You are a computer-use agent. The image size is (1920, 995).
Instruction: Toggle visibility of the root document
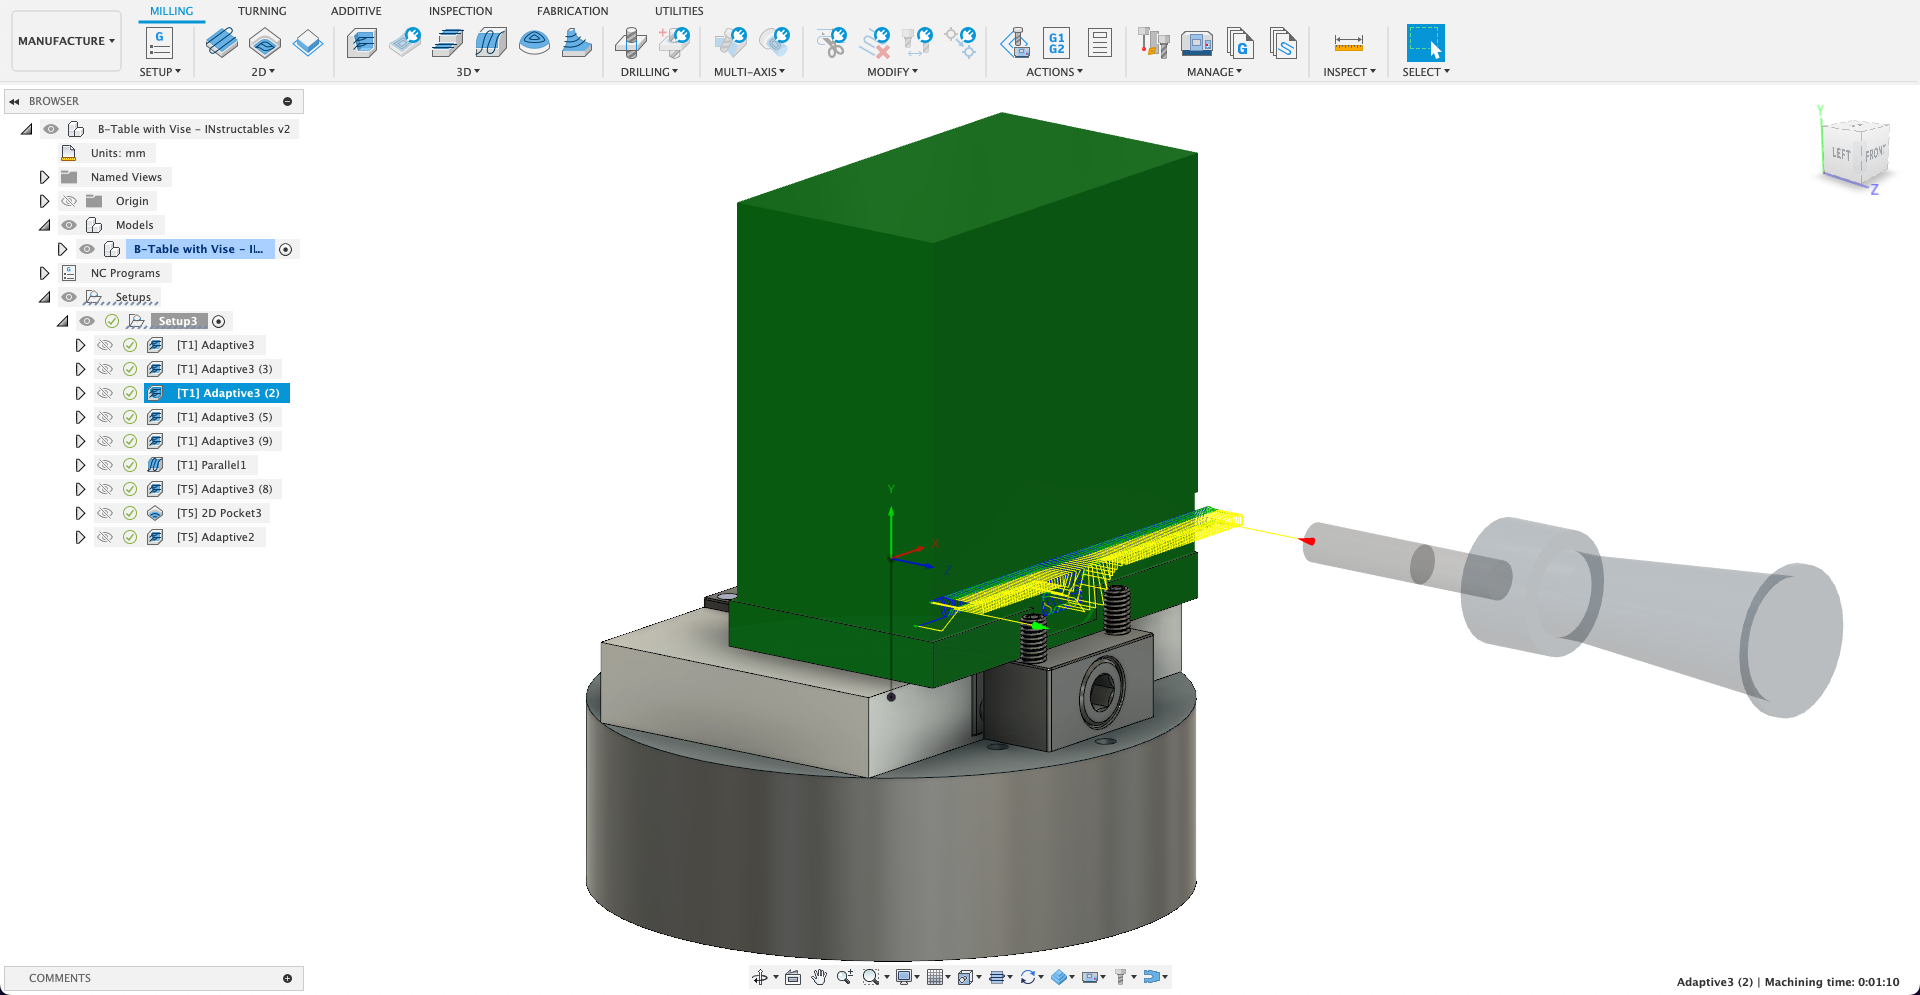[x=51, y=129]
